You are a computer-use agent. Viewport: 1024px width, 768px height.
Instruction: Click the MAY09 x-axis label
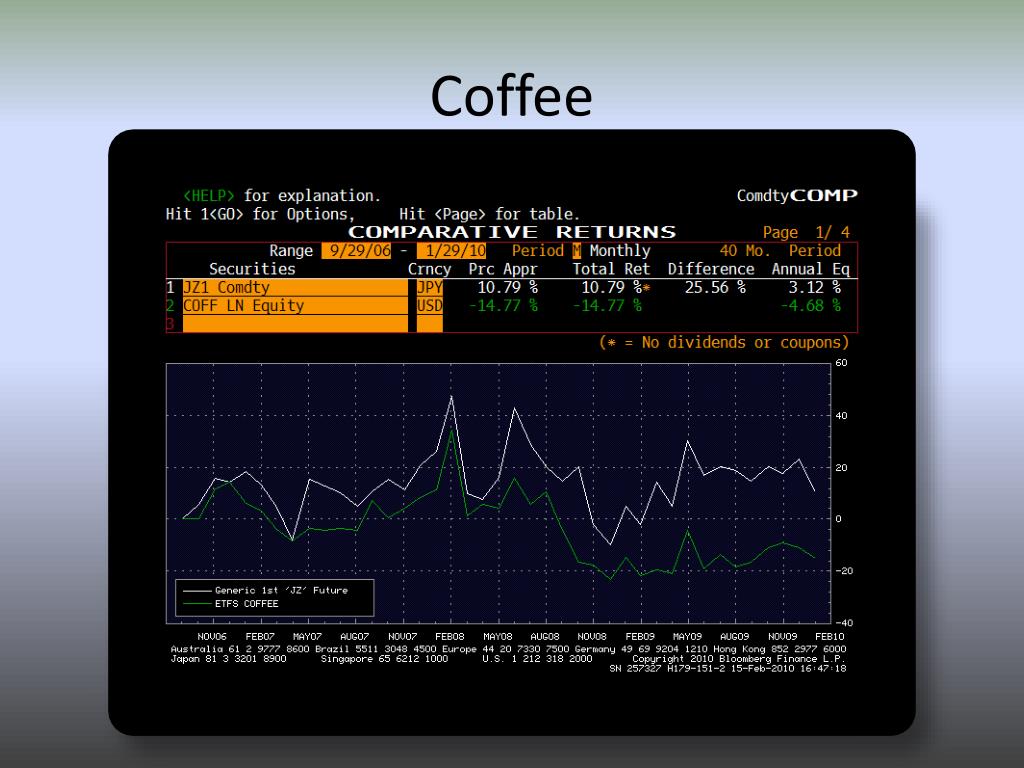click(x=687, y=637)
